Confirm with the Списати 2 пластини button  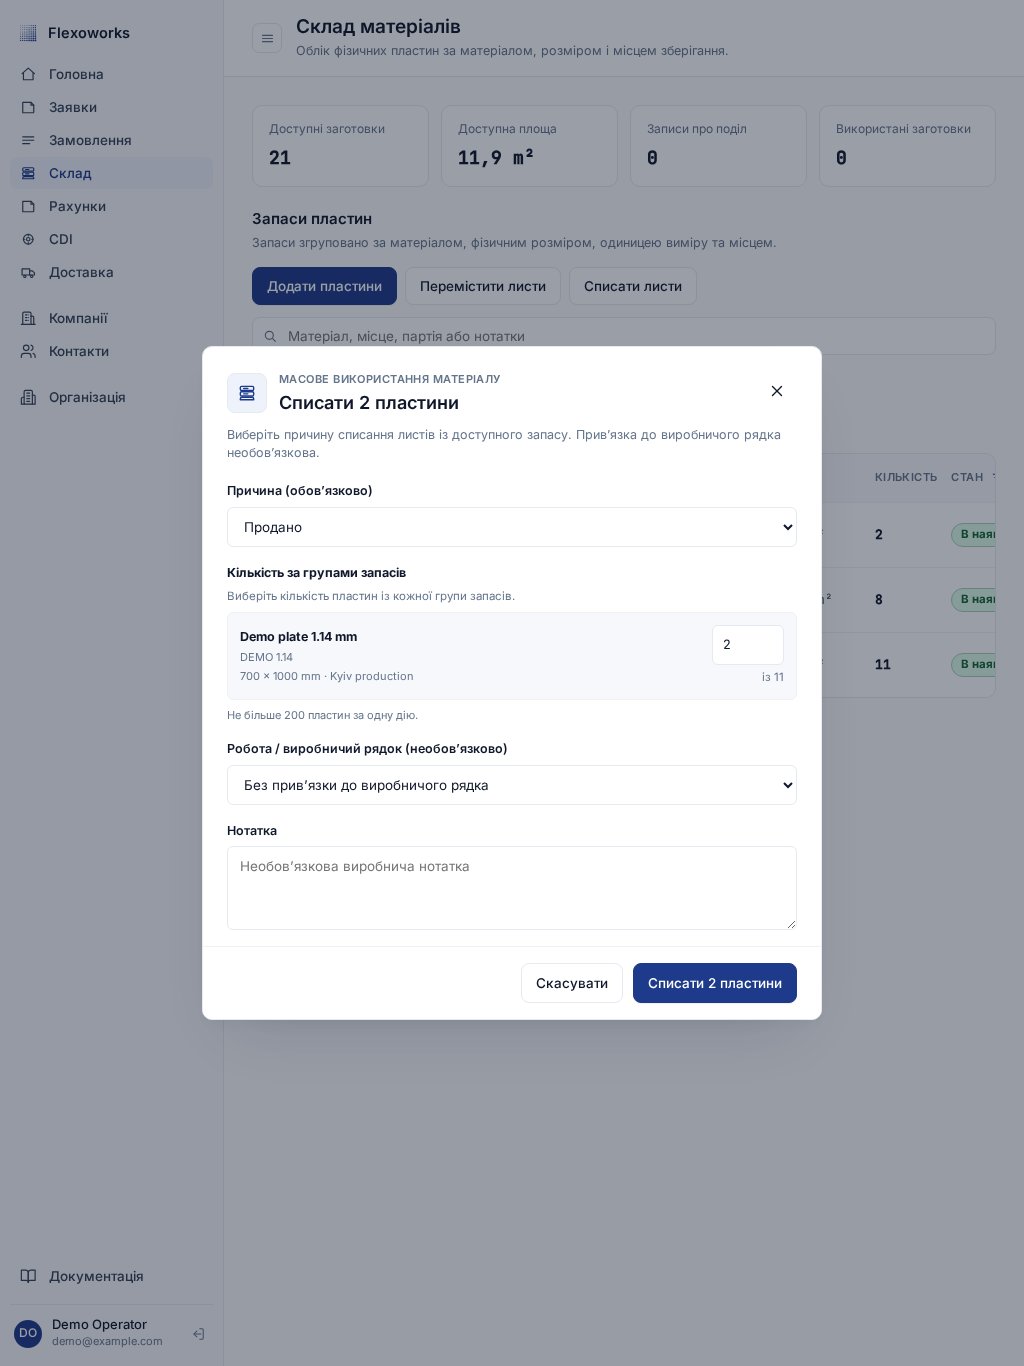click(715, 983)
